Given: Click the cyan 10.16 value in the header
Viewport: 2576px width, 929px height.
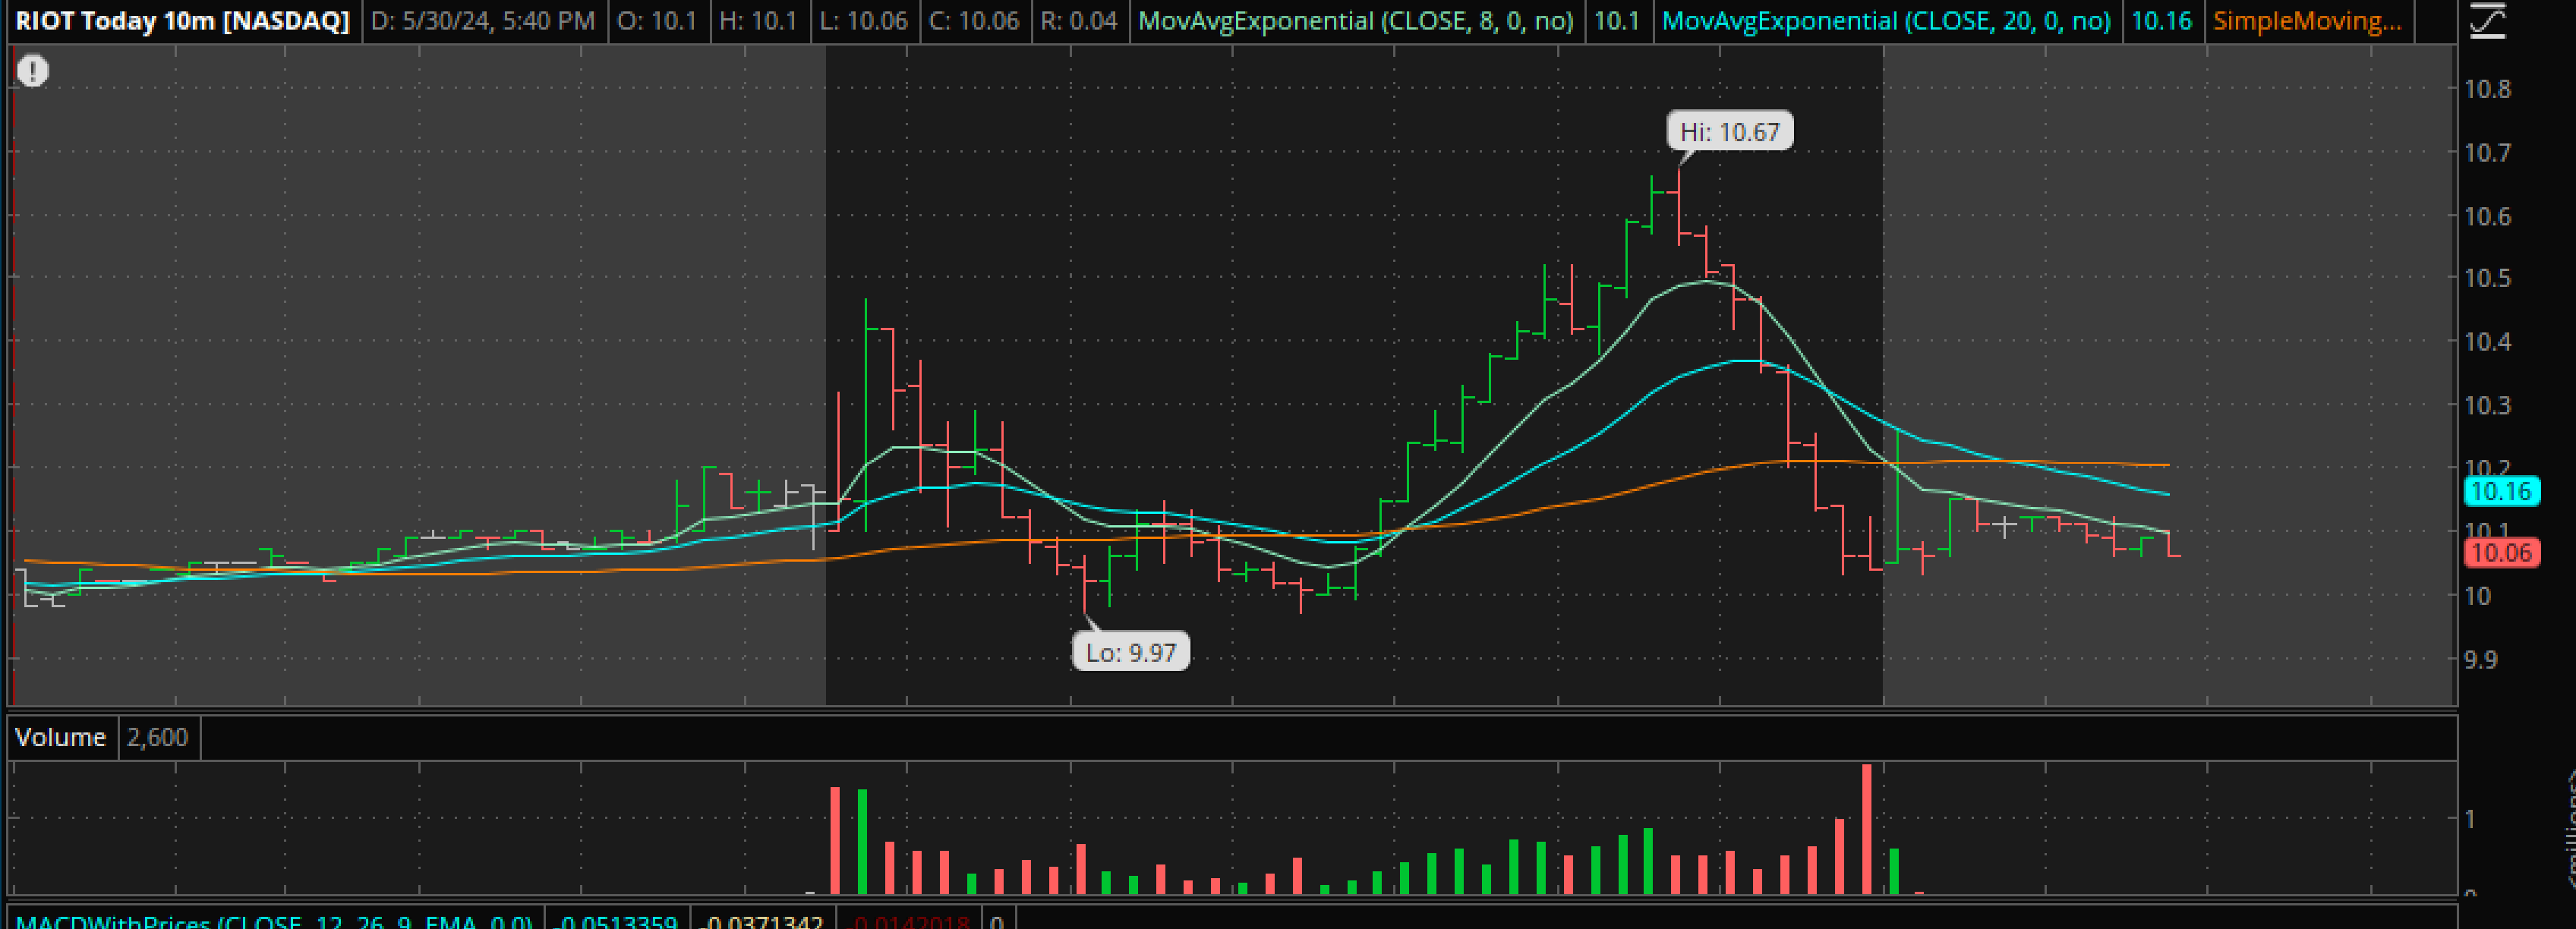Looking at the screenshot, I should [2161, 21].
